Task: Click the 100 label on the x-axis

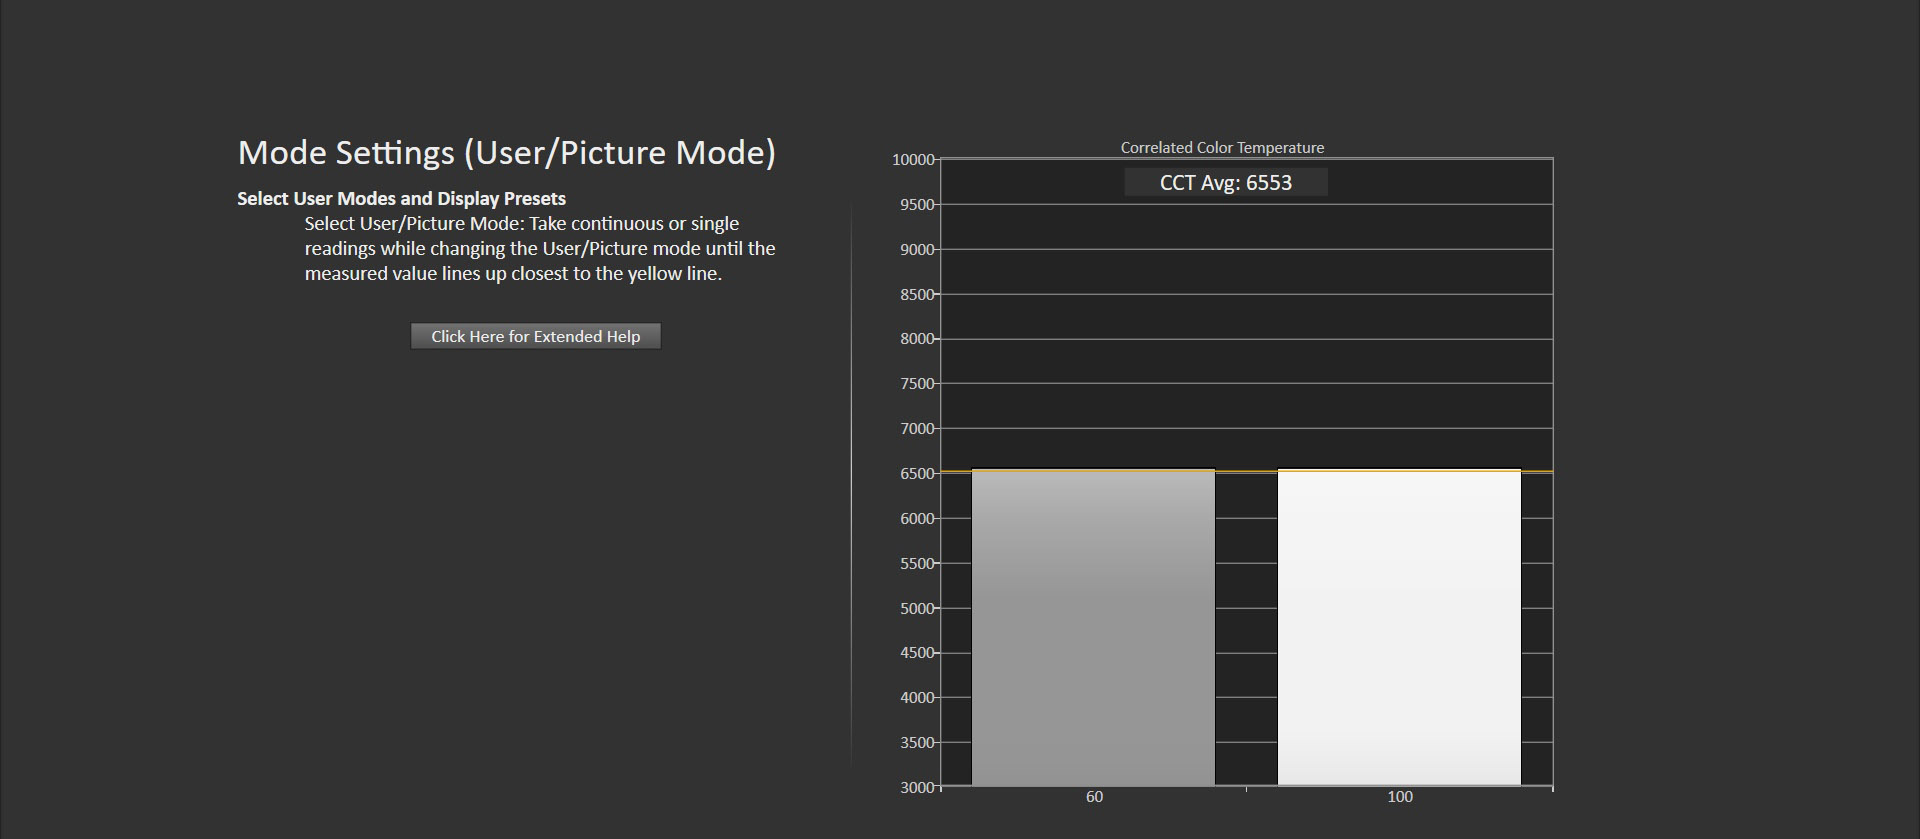Action: point(1399,797)
